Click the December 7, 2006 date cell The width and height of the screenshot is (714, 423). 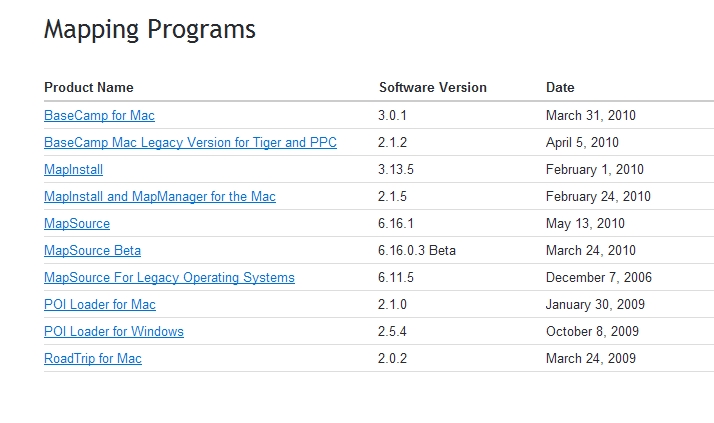point(599,277)
